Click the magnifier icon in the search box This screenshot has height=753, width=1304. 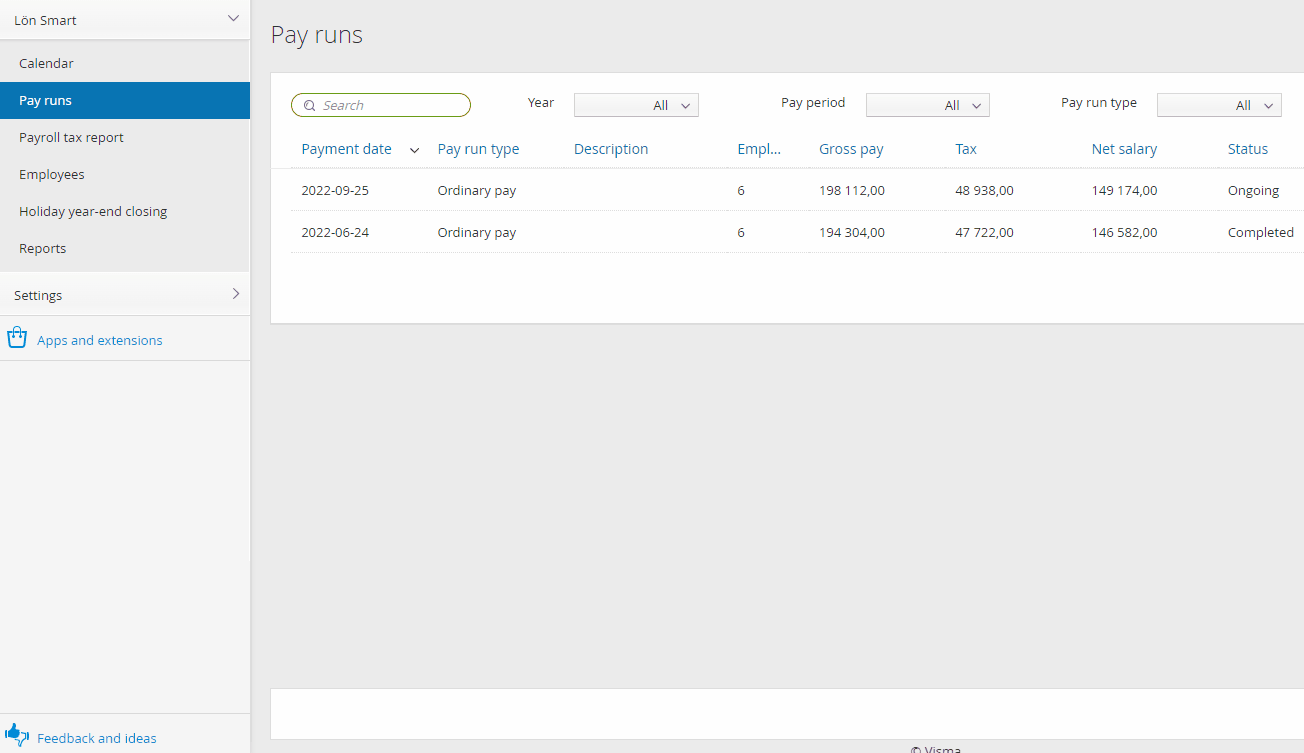tap(310, 106)
